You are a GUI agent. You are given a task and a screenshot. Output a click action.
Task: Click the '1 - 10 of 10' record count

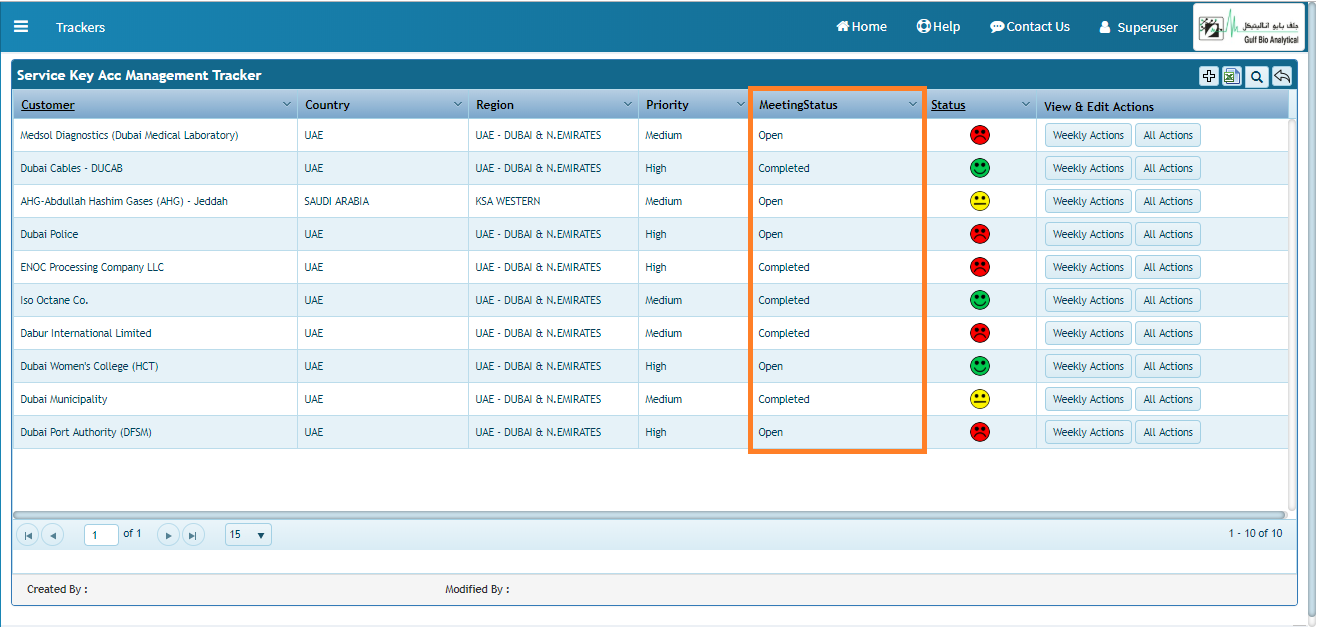click(x=1255, y=533)
